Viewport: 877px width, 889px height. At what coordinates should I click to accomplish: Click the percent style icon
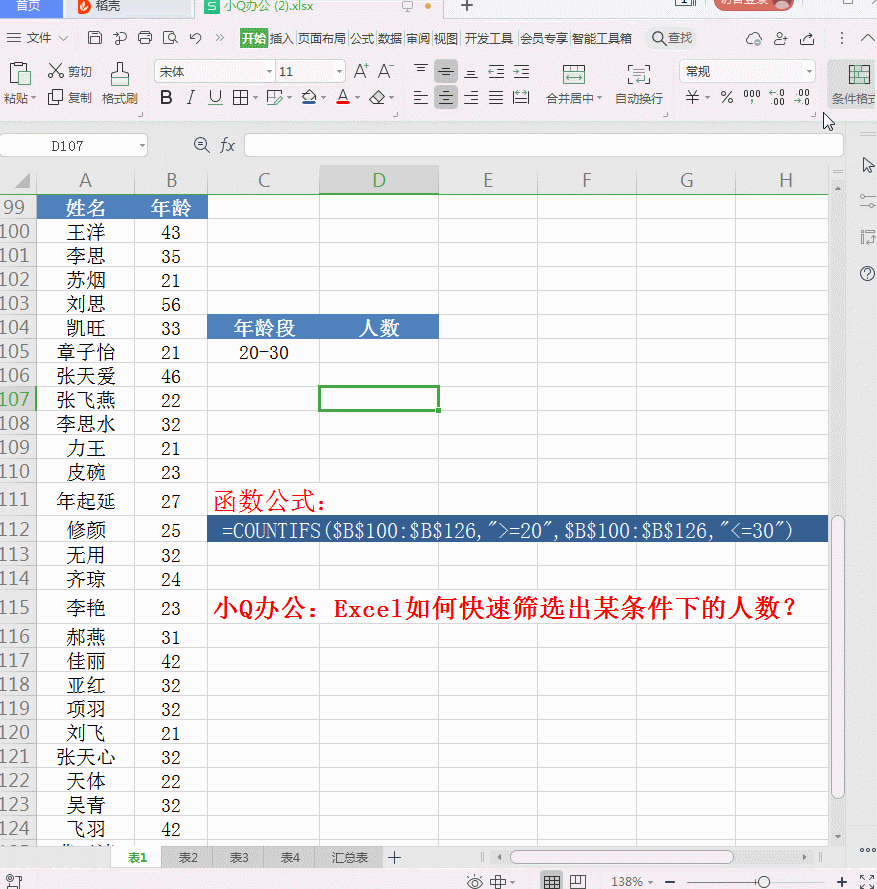(727, 98)
